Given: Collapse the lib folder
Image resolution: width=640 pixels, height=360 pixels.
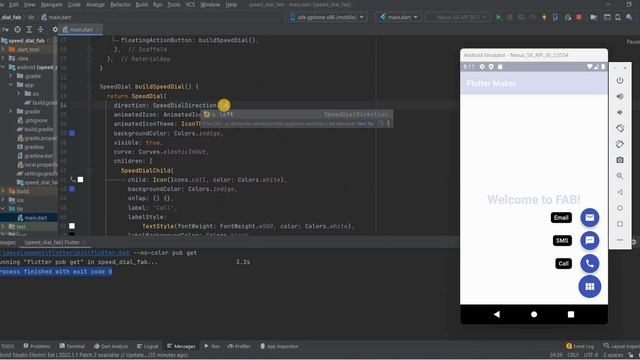Looking at the screenshot, I should point(3,209).
